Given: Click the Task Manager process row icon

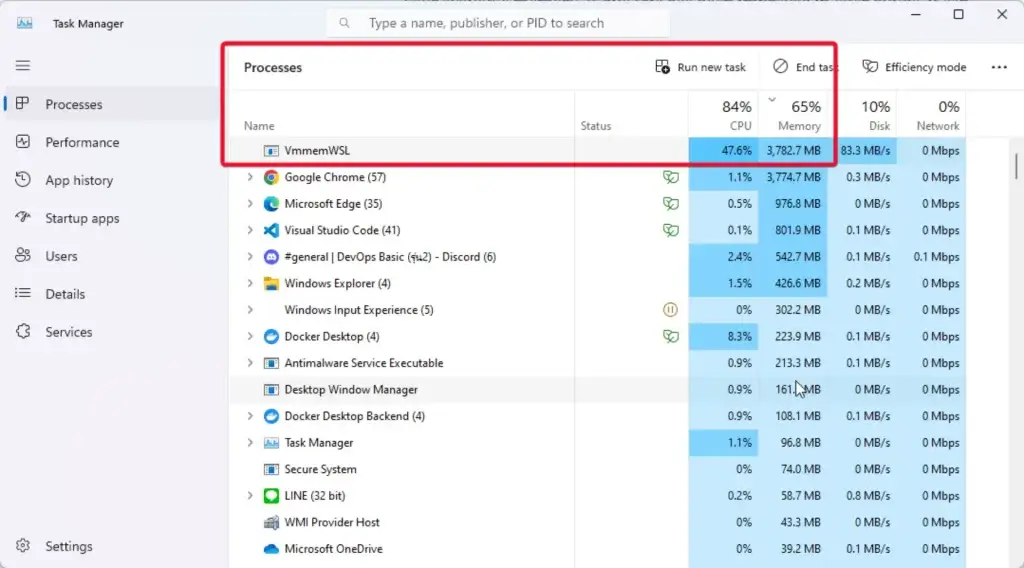Looking at the screenshot, I should tap(271, 443).
